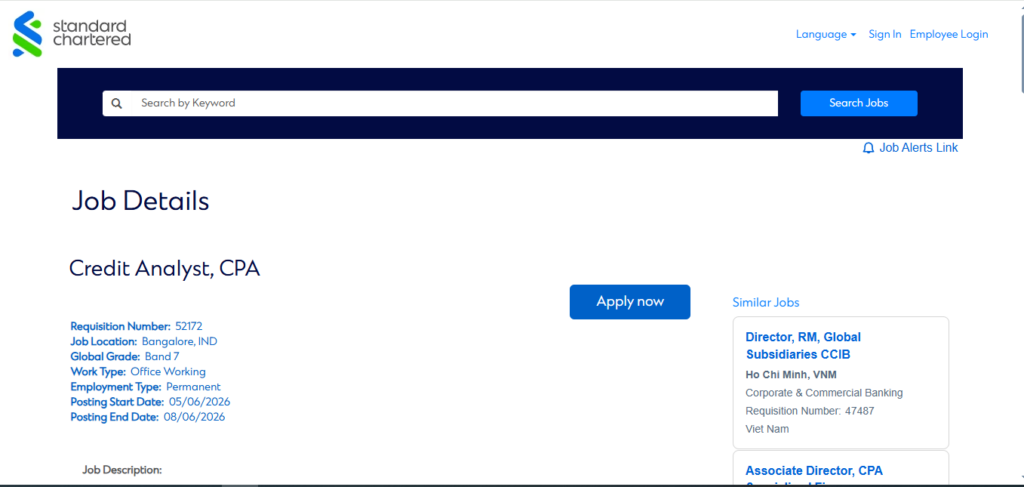Click requisition number 52172
Image resolution: width=1024 pixels, height=487 pixels.
click(x=189, y=326)
